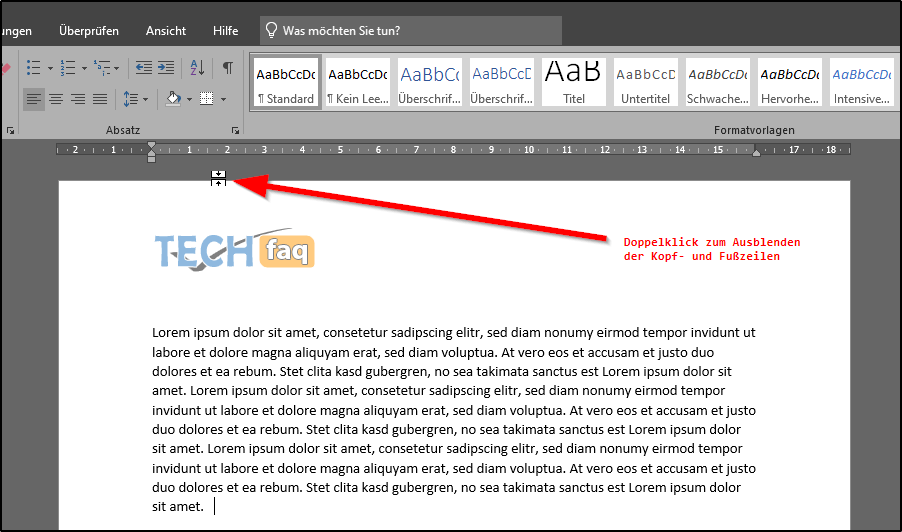Click the 'Was möchten Sie tun?' search field
Viewport: 902px width, 532px height.
tap(411, 30)
